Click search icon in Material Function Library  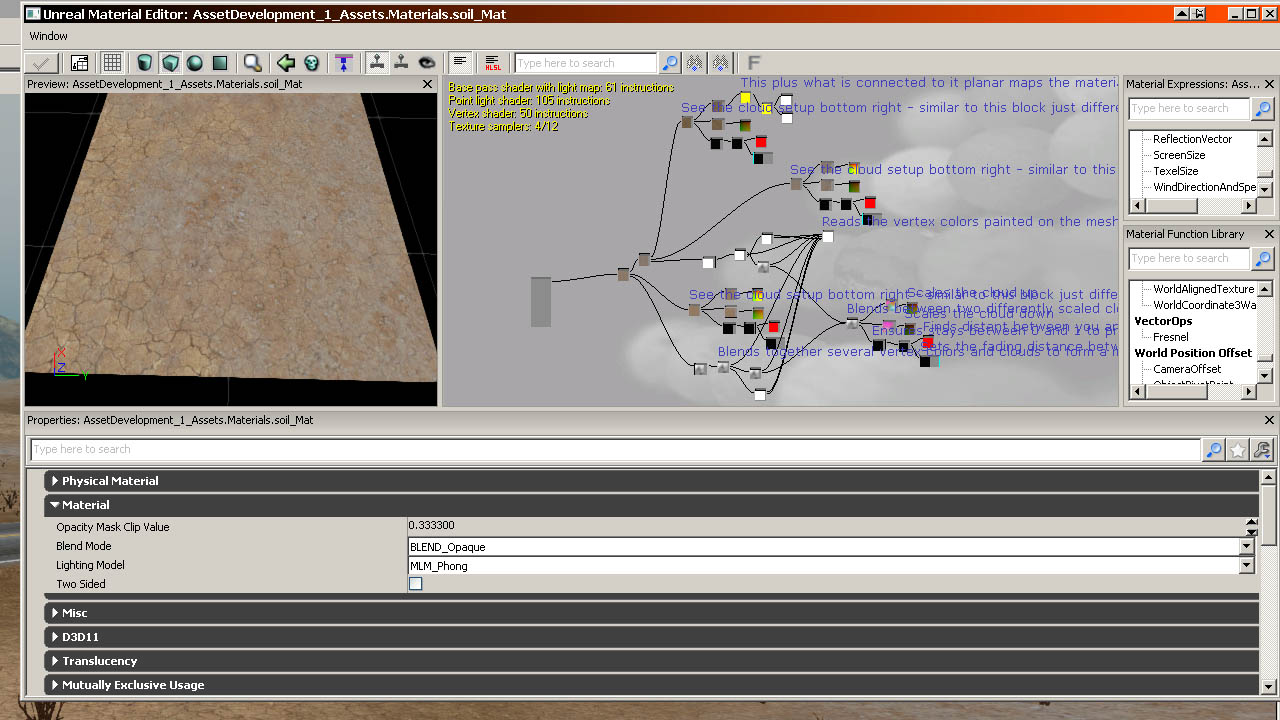pos(1263,258)
